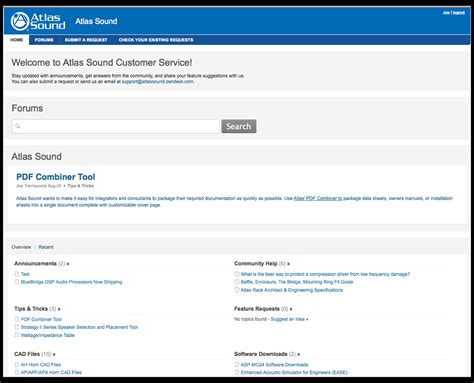This screenshot has width=474, height=383.
Task: Click into the forums search field
Action: pyautogui.click(x=115, y=126)
